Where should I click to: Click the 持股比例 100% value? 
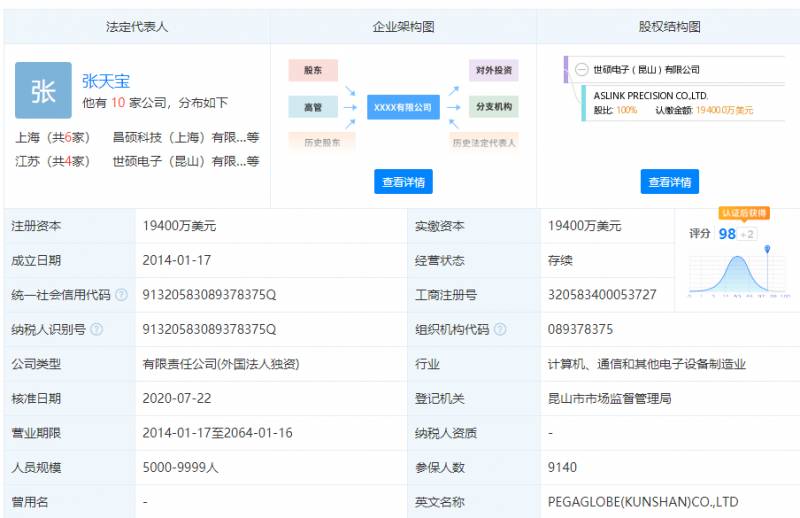click(x=627, y=110)
